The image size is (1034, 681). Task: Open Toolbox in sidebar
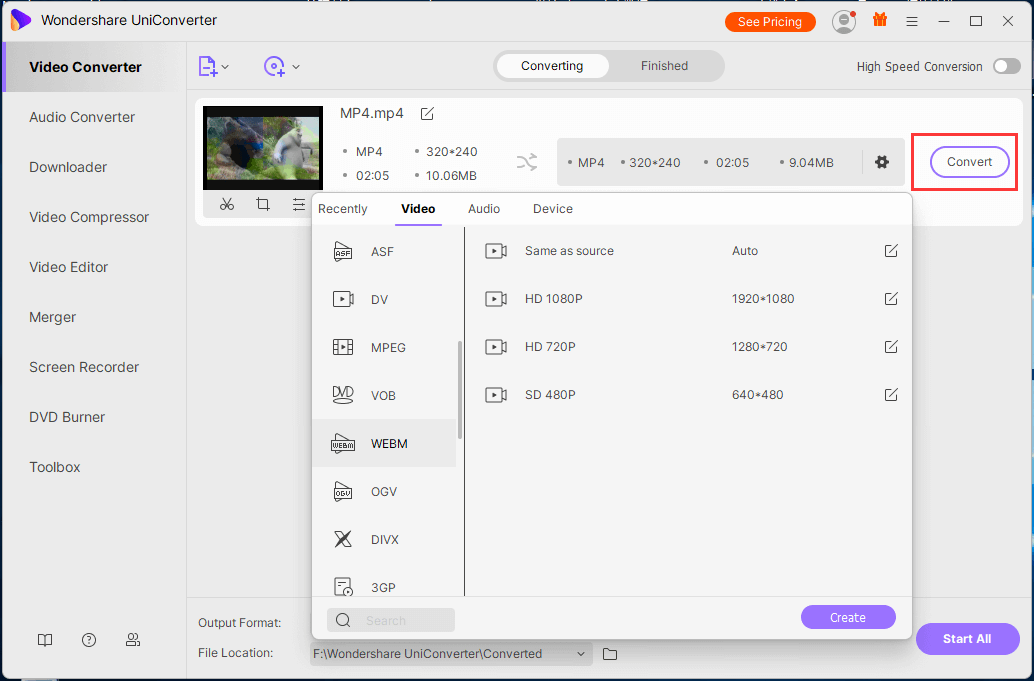(55, 467)
